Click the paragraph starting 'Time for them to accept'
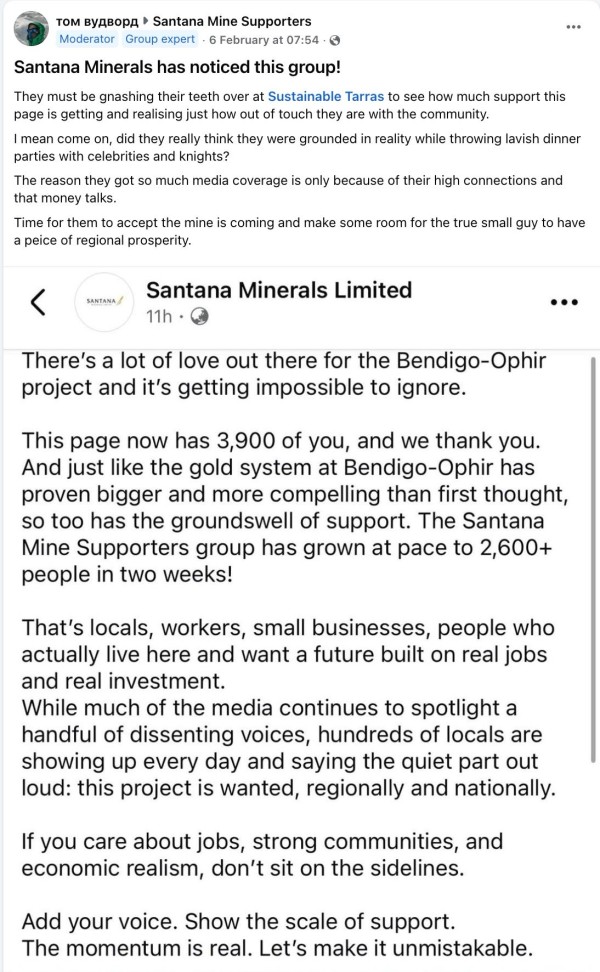The width and height of the screenshot is (600, 972). 300,231
